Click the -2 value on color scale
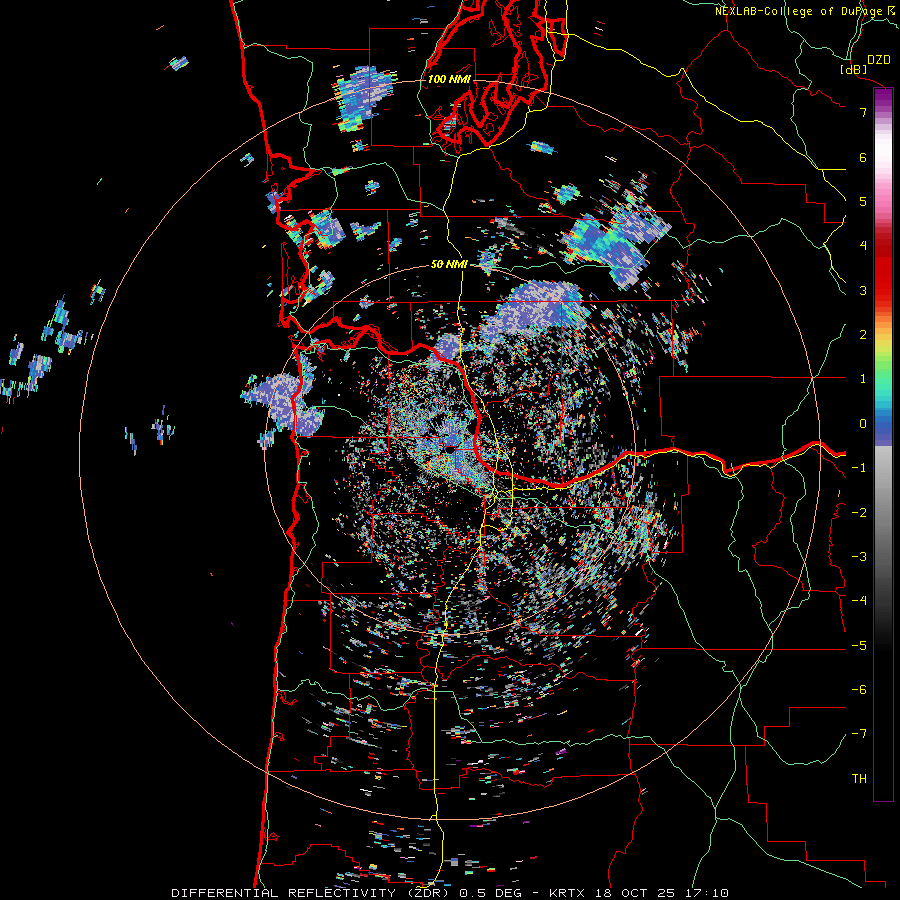 click(859, 512)
